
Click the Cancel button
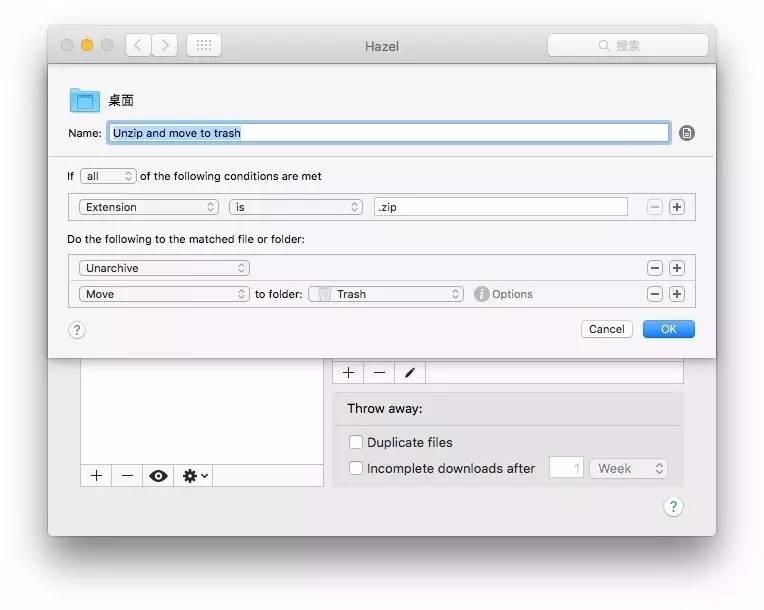[x=607, y=329]
